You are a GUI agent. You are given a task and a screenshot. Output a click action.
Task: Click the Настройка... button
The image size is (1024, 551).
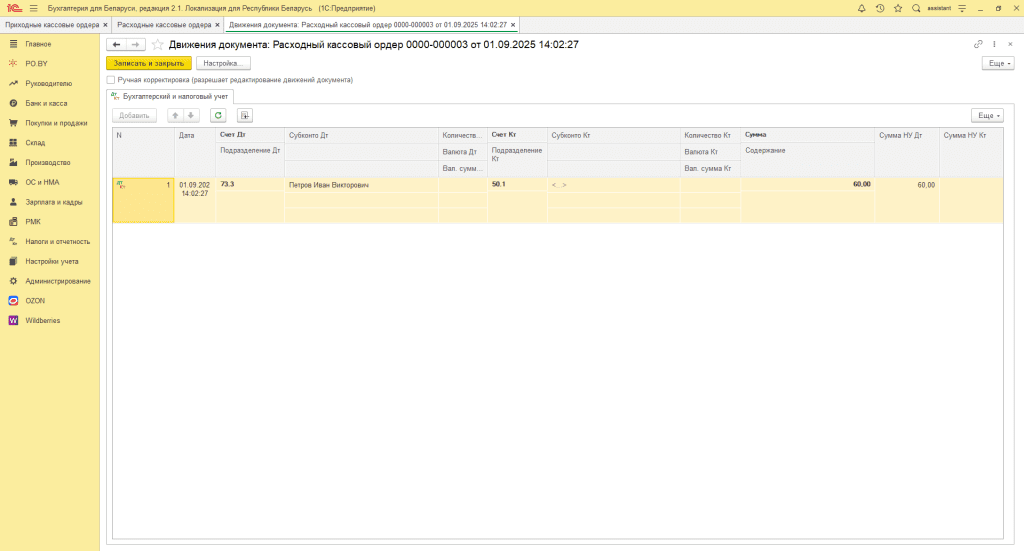tap(223, 63)
